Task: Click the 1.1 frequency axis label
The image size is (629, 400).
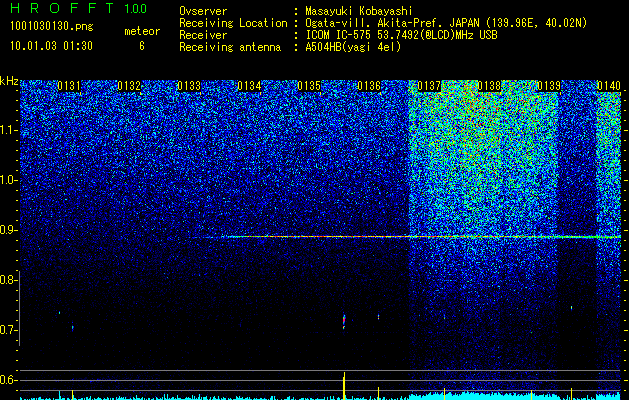Action: pyautogui.click(x=8, y=130)
